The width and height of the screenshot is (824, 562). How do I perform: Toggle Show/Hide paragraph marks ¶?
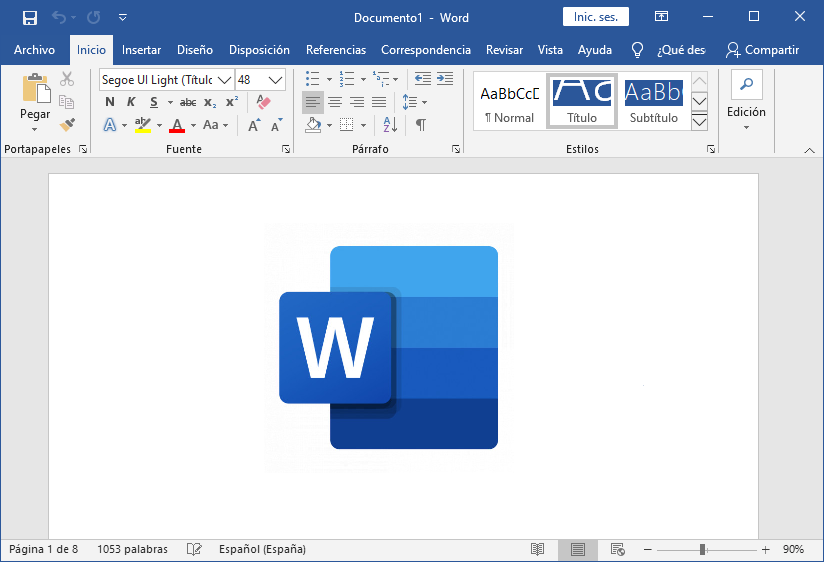click(420, 125)
